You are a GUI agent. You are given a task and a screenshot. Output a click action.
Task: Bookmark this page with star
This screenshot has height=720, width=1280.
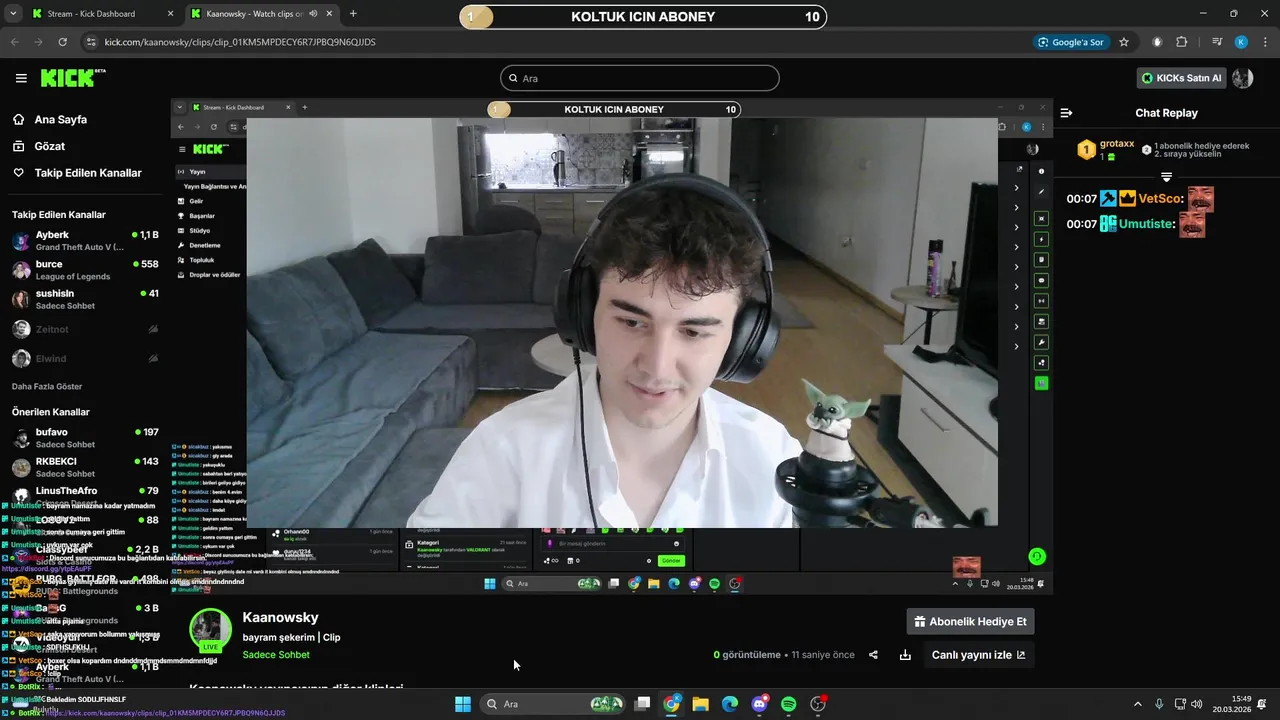pyautogui.click(x=1124, y=42)
